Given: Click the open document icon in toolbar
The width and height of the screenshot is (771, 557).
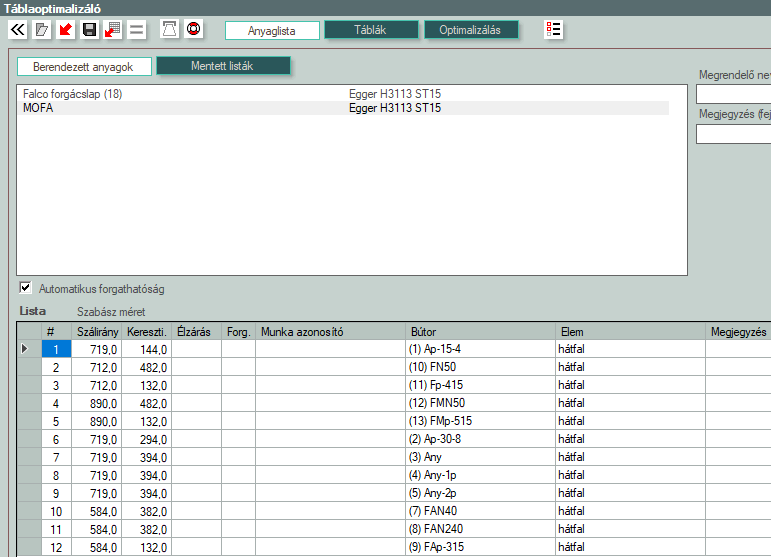Looking at the screenshot, I should coord(41,30).
